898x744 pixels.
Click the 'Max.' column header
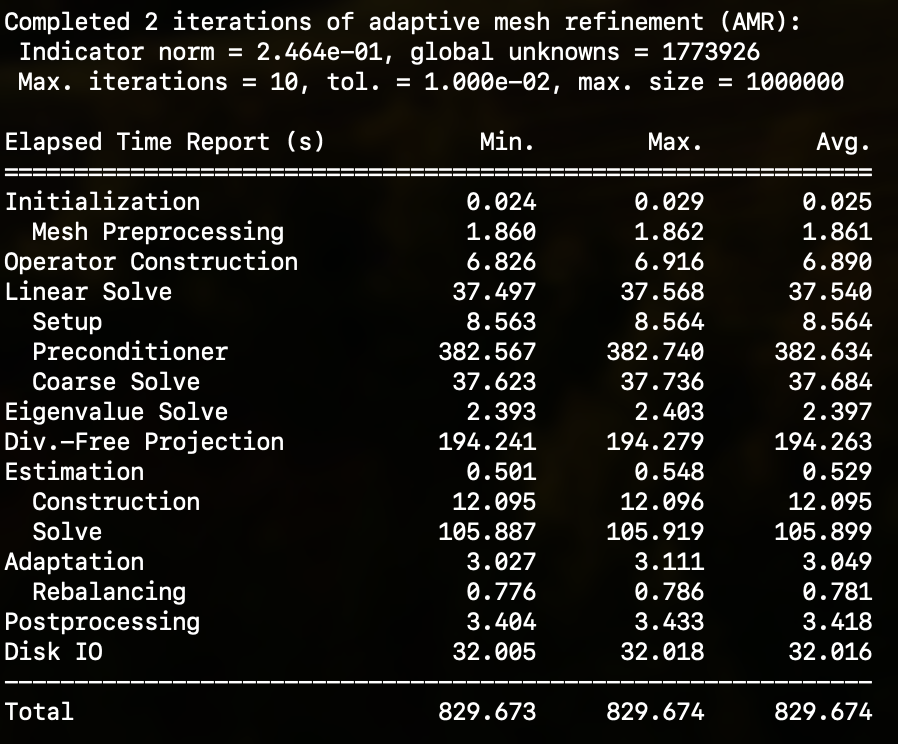pyautogui.click(x=675, y=142)
